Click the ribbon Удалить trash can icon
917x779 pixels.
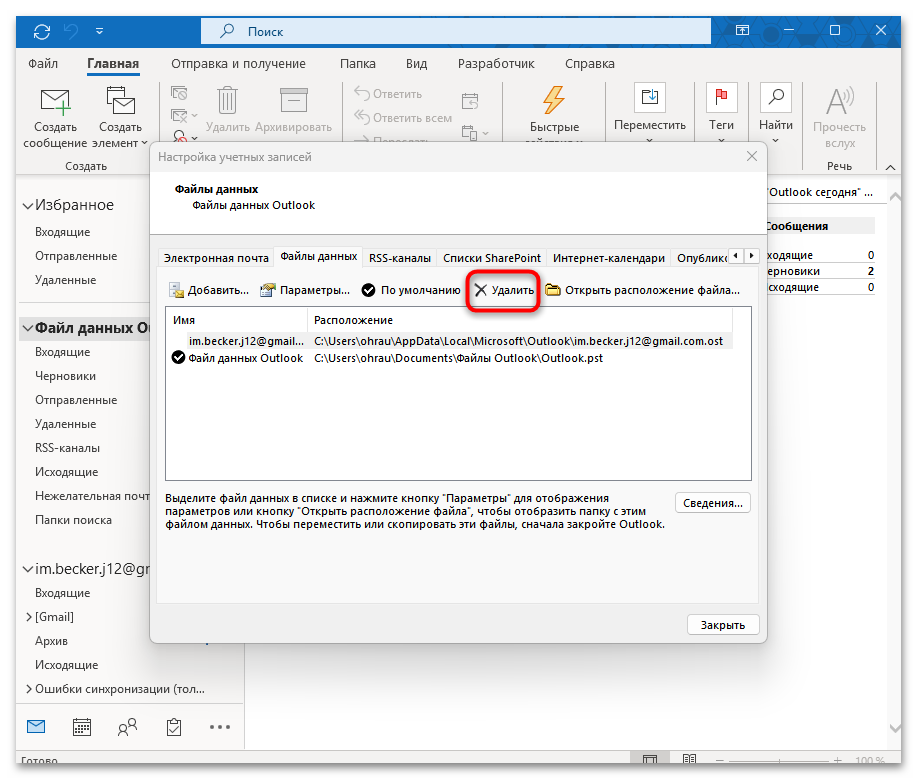pyautogui.click(x=227, y=101)
